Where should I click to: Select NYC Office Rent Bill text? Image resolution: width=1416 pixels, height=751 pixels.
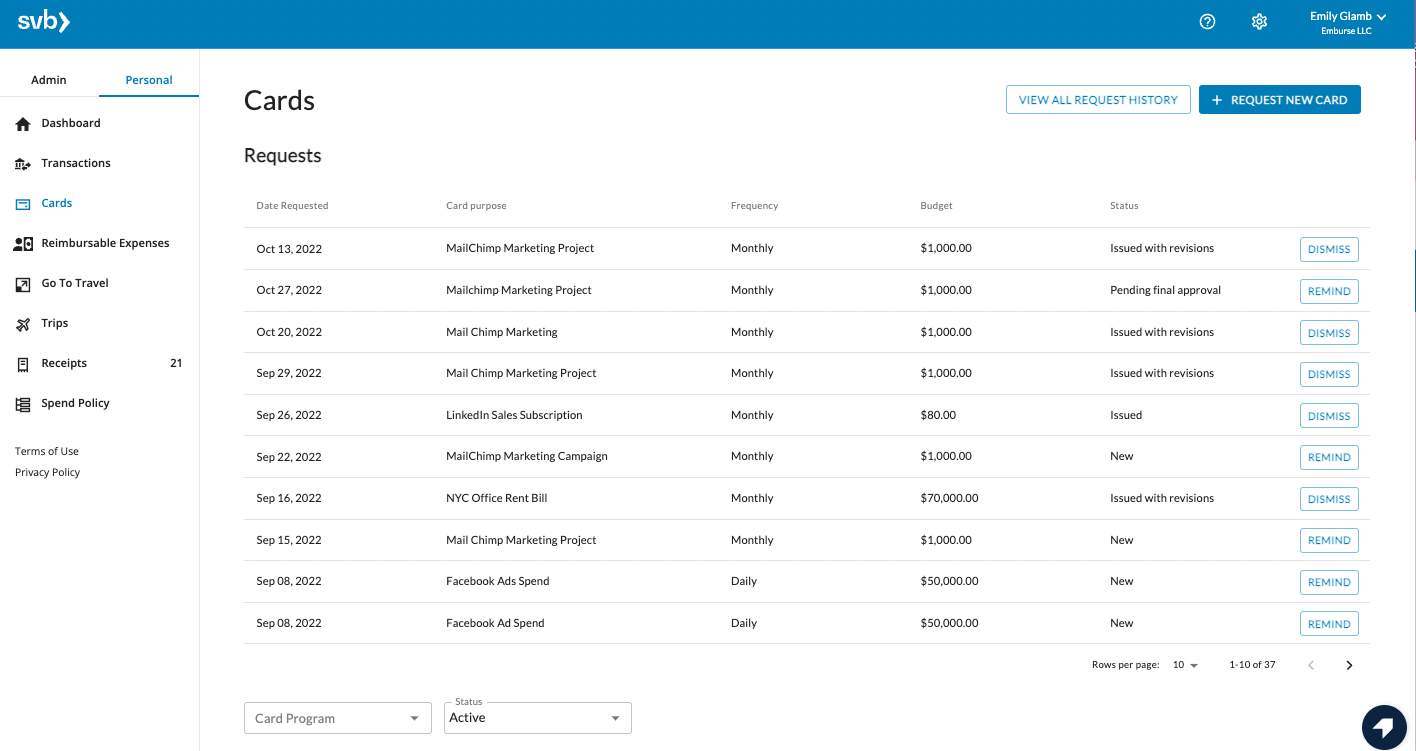coord(497,498)
